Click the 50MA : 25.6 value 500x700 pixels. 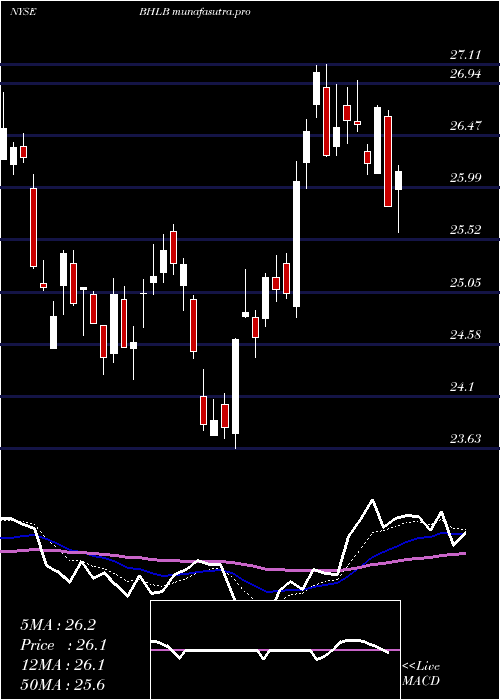[x=62, y=685]
